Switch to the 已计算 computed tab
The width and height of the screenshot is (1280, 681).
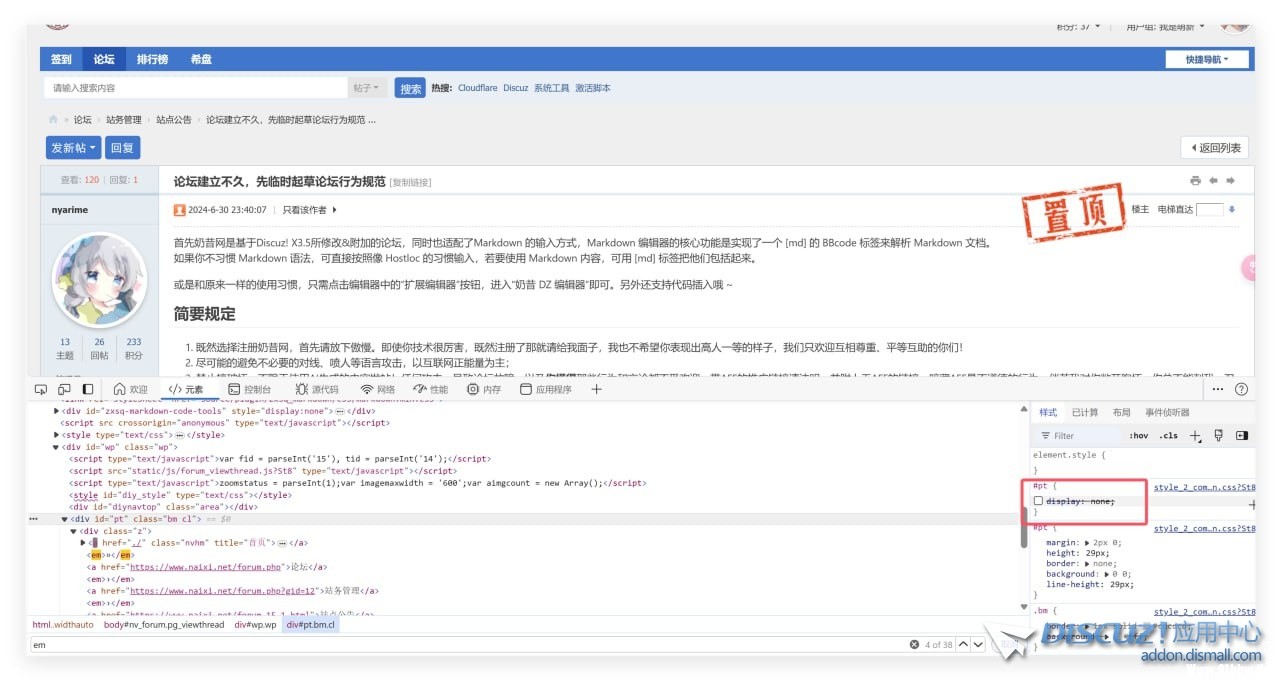pyautogui.click(x=1084, y=412)
